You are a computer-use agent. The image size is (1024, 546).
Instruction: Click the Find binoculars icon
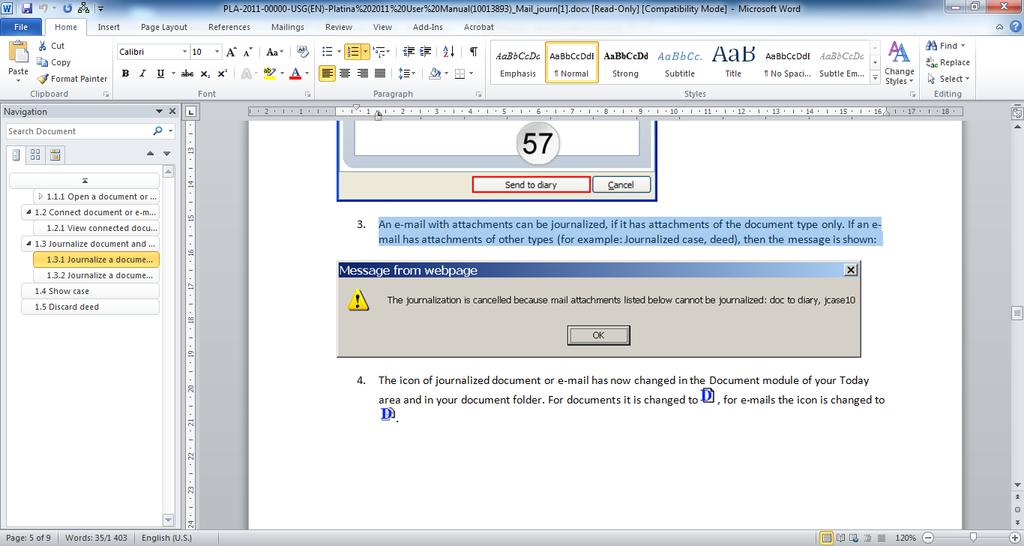coord(931,46)
